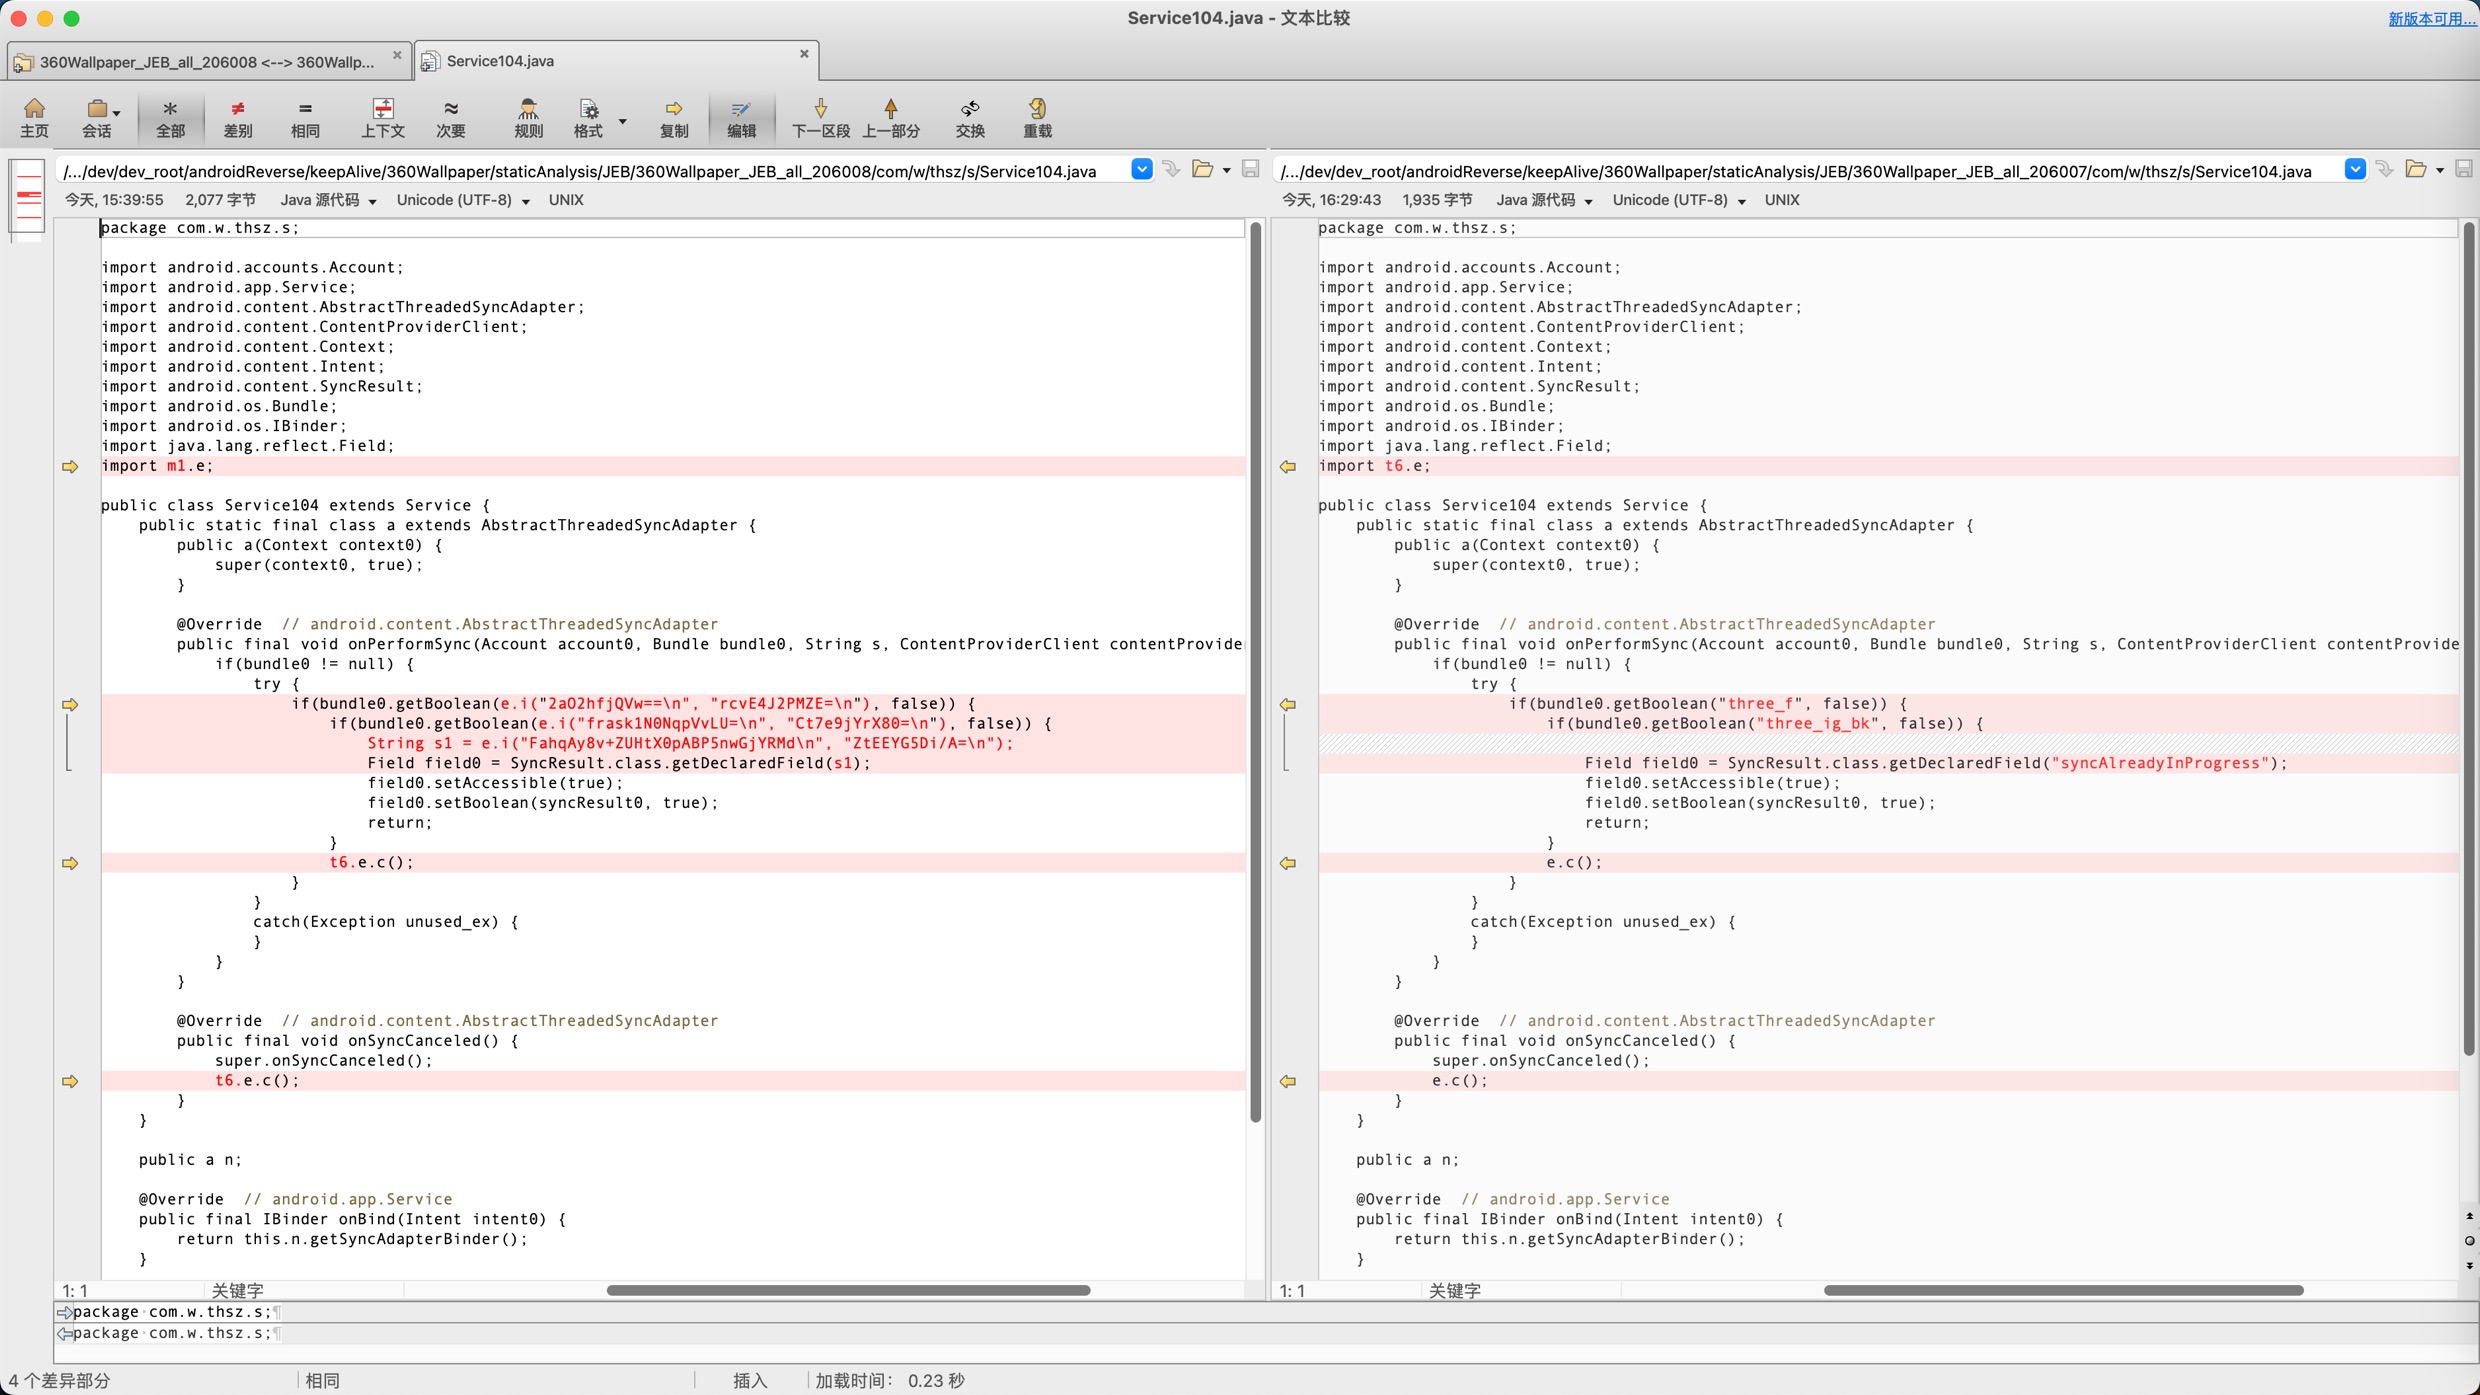Viewport: 2480px width, 1395px height.
Task: Copy left arrow at onSyncCanceled 'e.c()' line
Action: pos(1288,1081)
